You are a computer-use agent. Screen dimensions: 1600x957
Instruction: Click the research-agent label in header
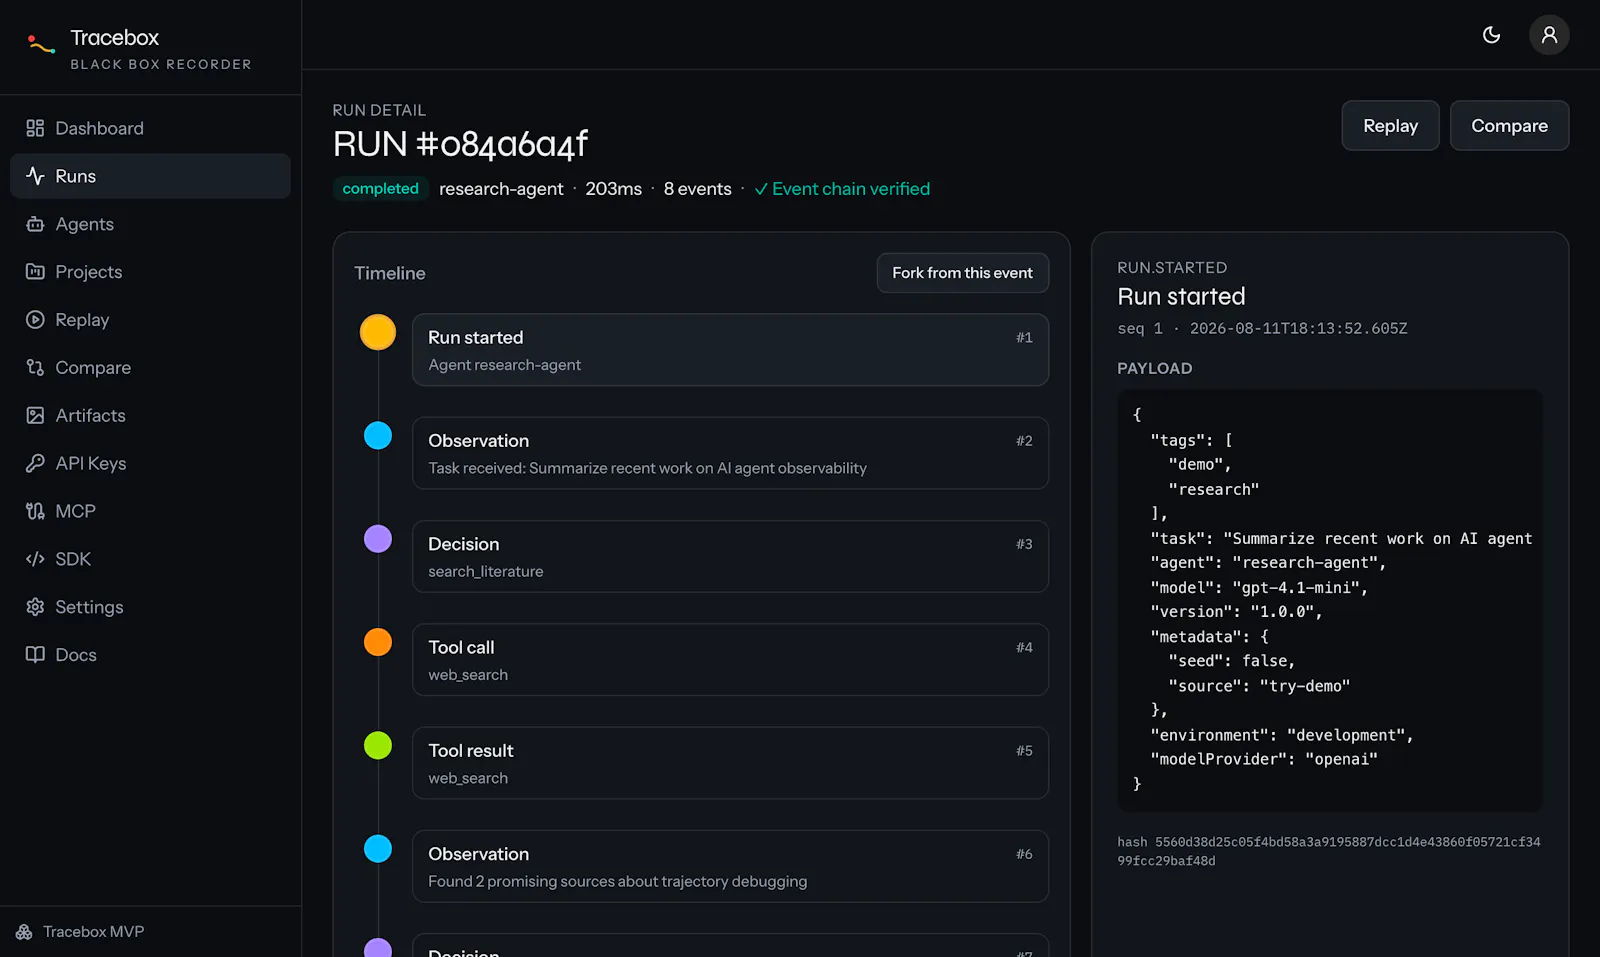click(501, 189)
